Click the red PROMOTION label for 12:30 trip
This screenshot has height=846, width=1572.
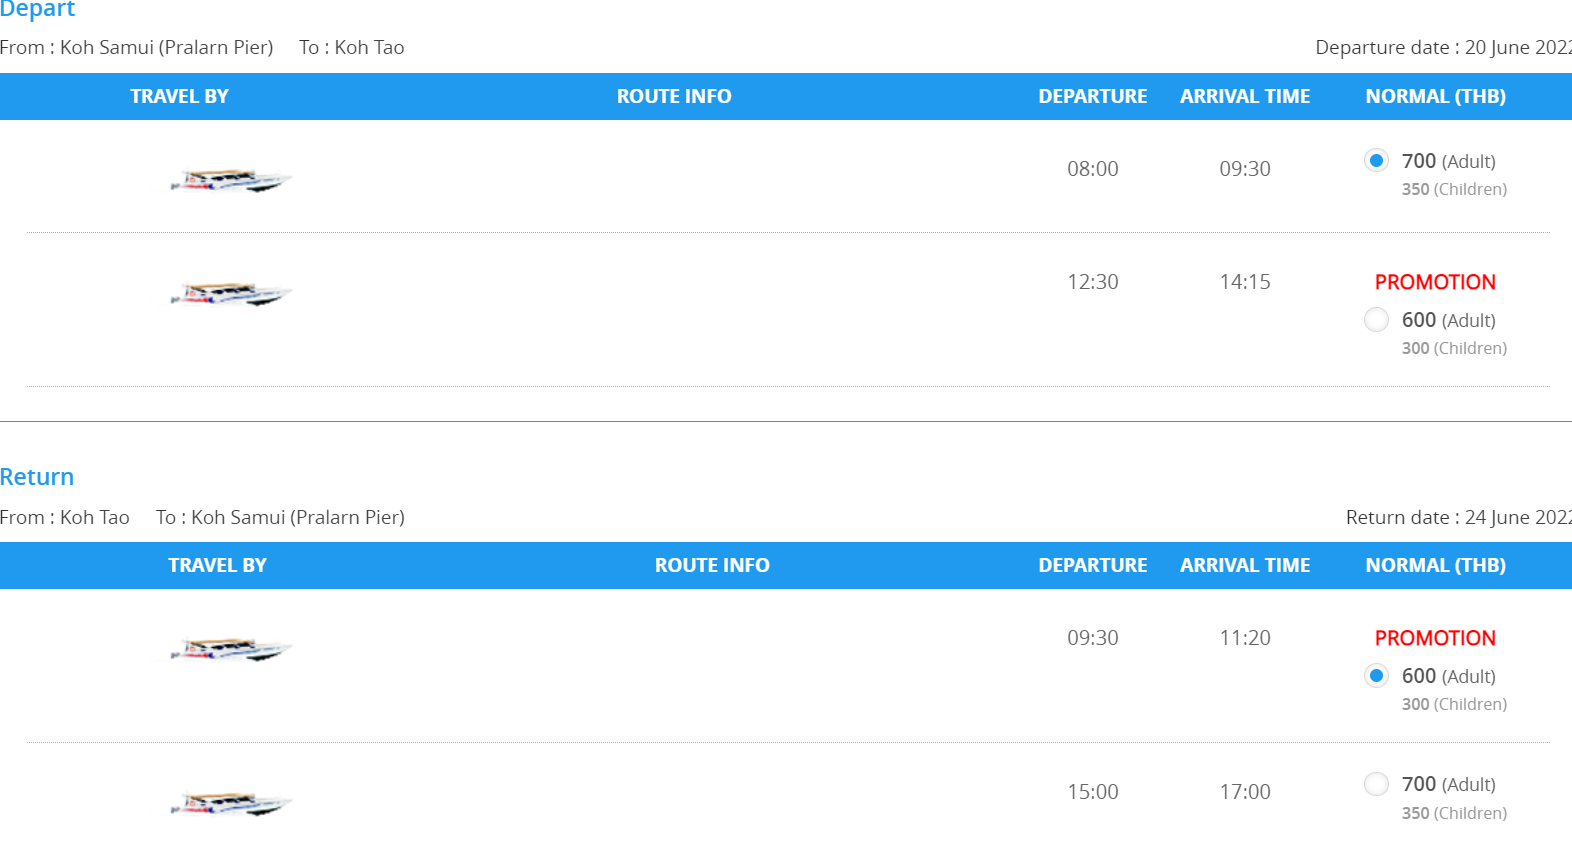pos(1435,282)
